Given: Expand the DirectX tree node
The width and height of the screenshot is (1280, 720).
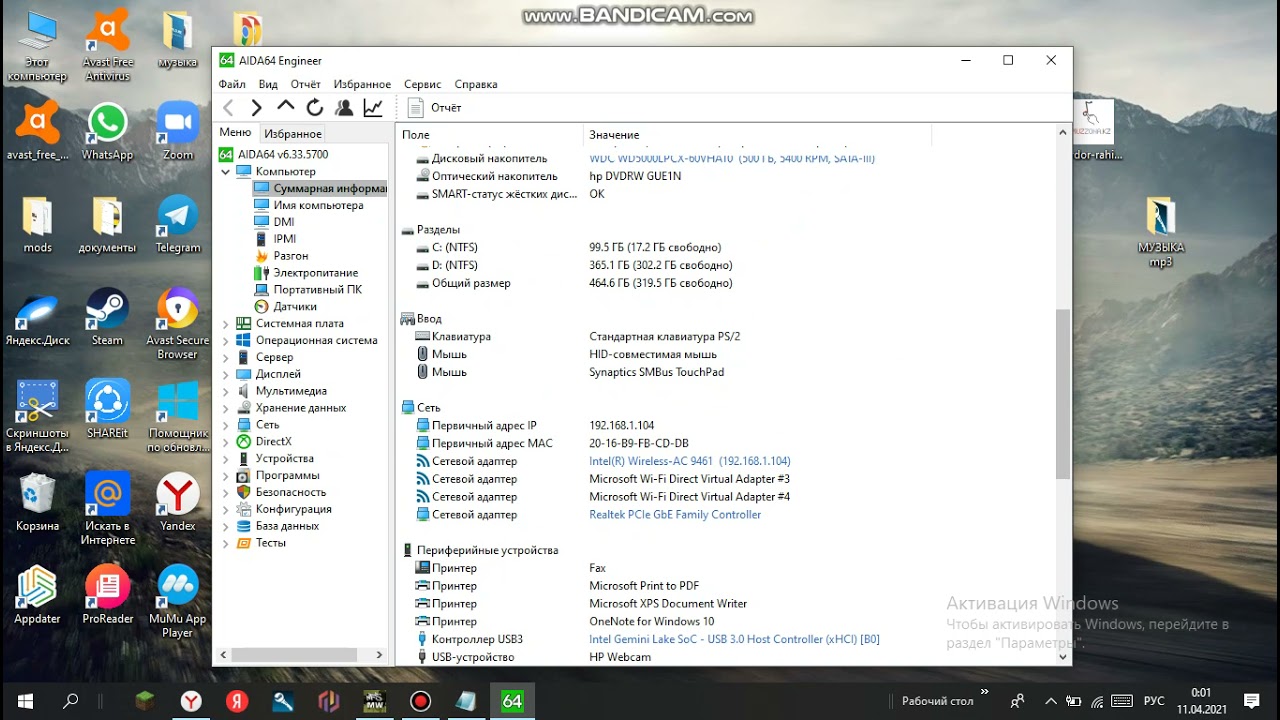Looking at the screenshot, I should point(226,442).
